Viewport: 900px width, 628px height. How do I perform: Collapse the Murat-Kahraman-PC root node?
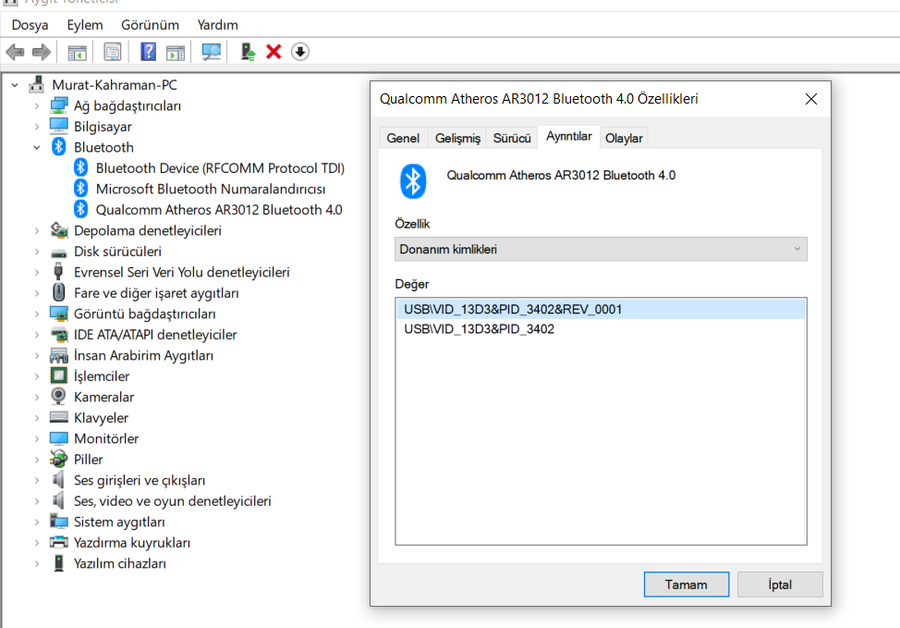coord(15,85)
